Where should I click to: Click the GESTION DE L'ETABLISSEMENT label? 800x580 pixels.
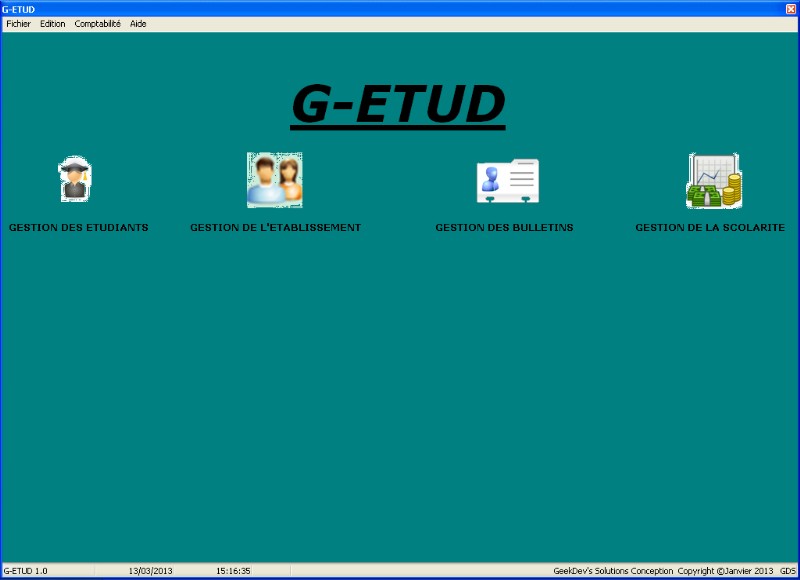pos(275,228)
